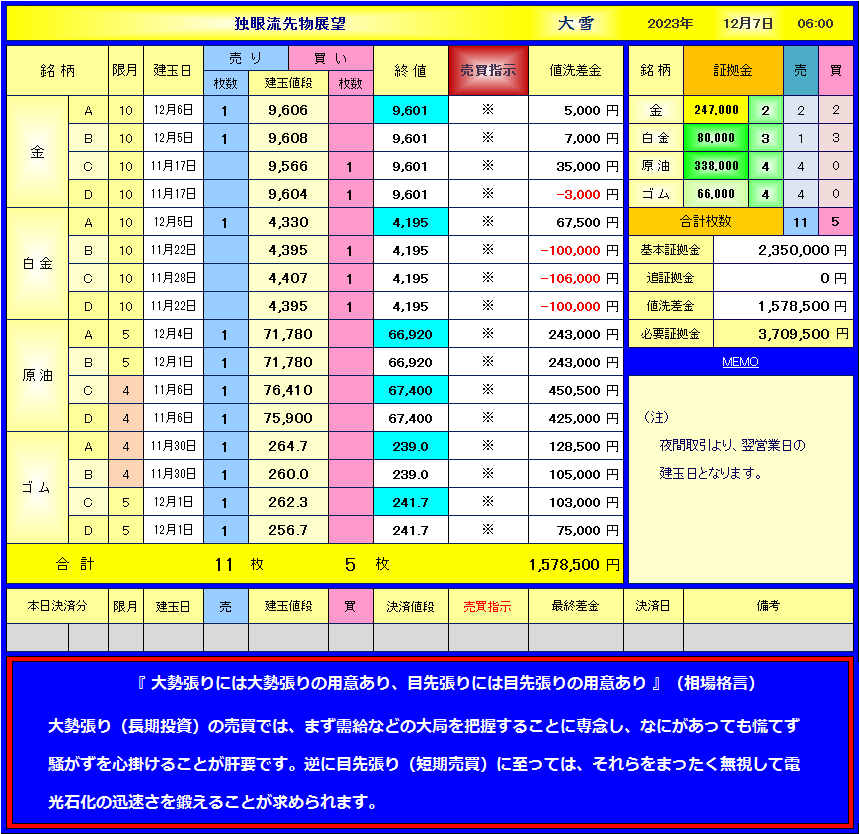
Task: Select the 67,500 円 valuation cell
Action: (x=576, y=222)
